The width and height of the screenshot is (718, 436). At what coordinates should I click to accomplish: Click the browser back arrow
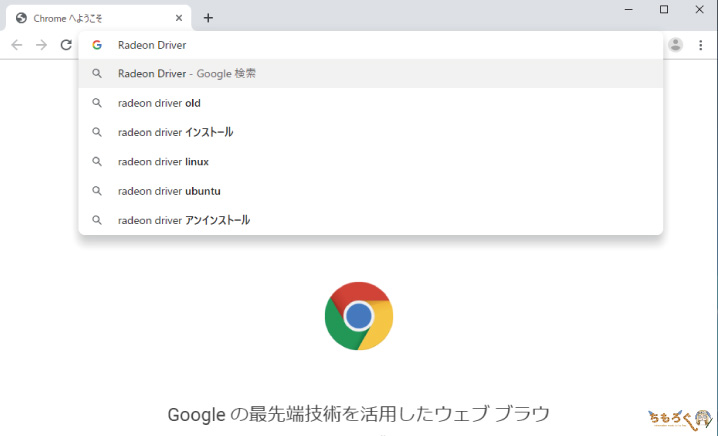click(17, 45)
